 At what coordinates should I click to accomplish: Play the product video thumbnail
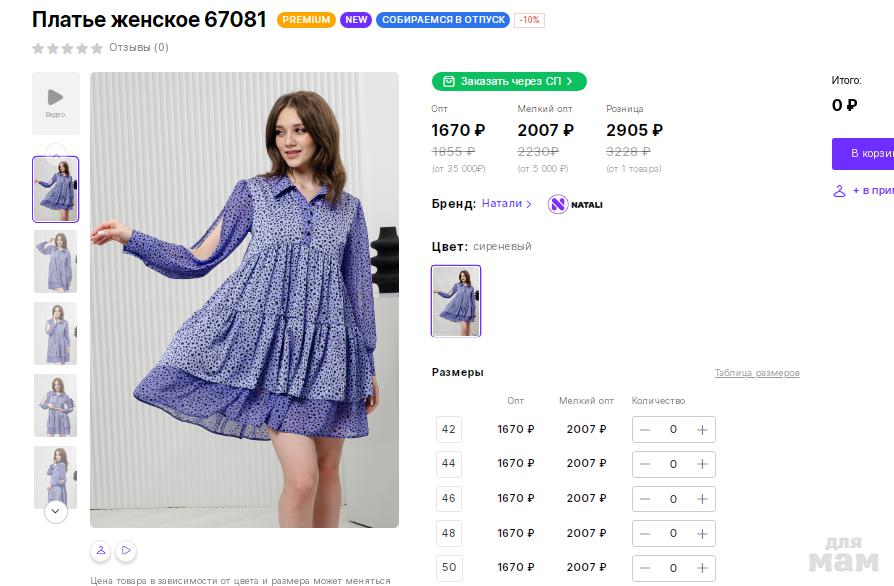click(55, 102)
